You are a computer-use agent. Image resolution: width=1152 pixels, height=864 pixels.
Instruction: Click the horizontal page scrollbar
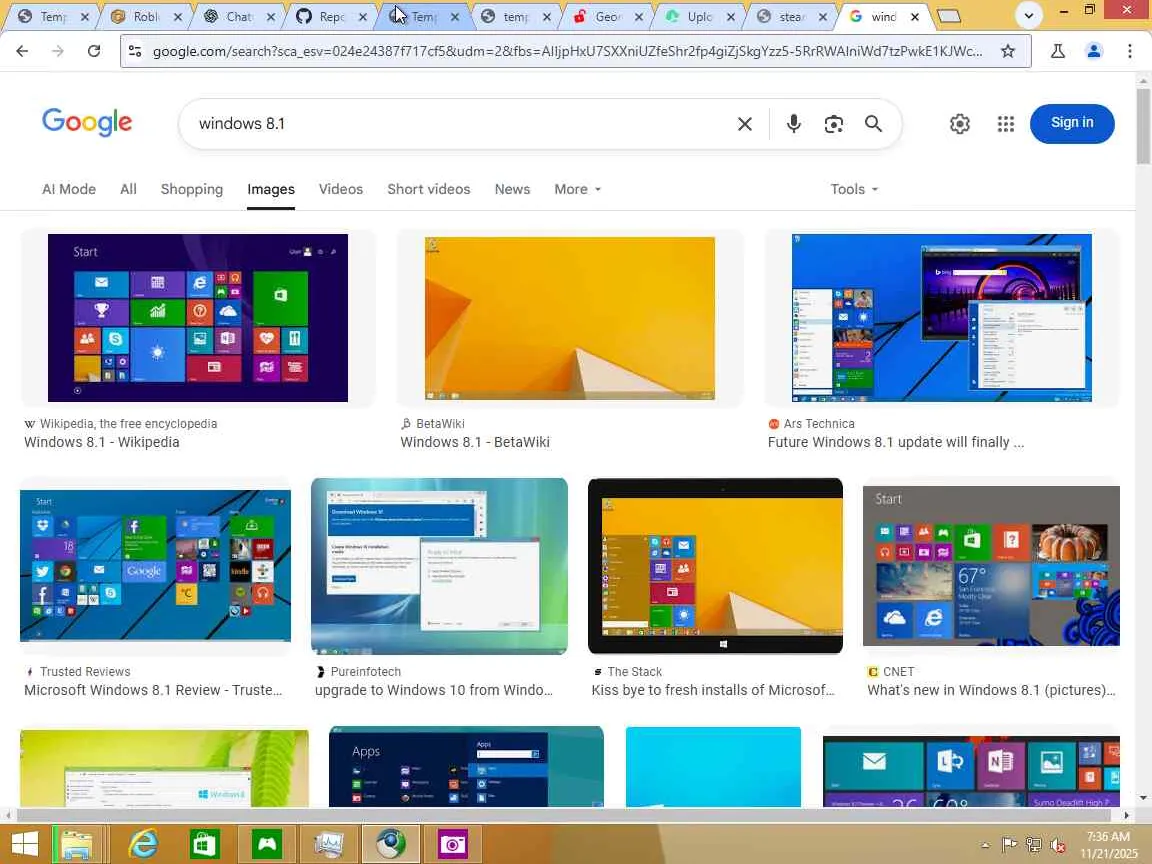(x=566, y=815)
